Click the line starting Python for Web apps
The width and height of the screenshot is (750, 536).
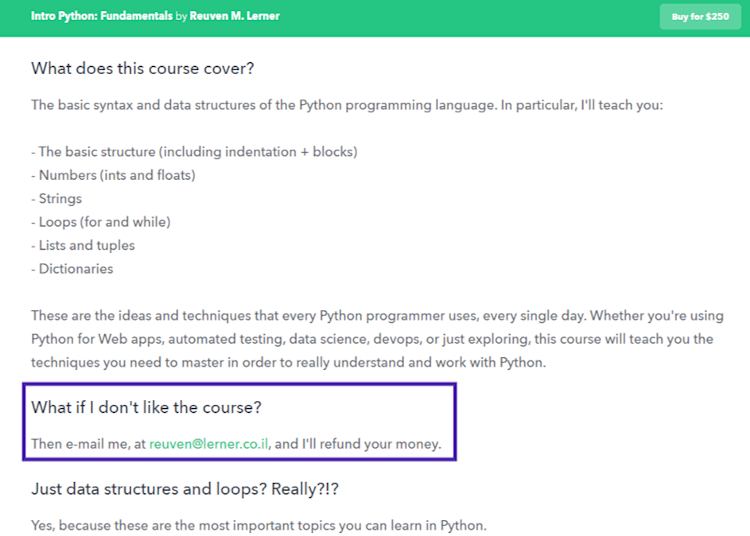pyautogui.click(x=372, y=339)
